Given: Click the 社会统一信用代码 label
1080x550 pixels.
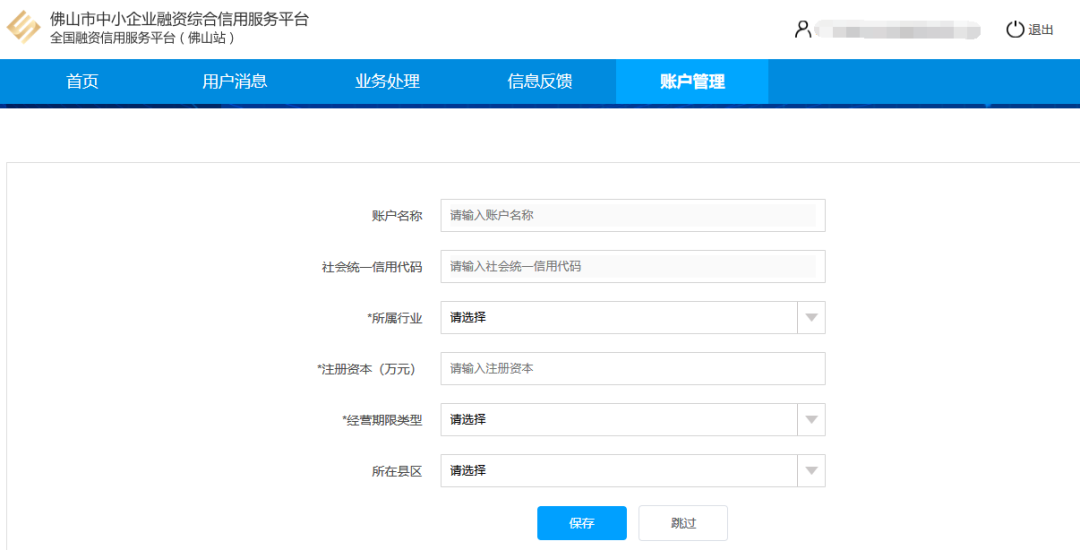Looking at the screenshot, I should (x=372, y=267).
